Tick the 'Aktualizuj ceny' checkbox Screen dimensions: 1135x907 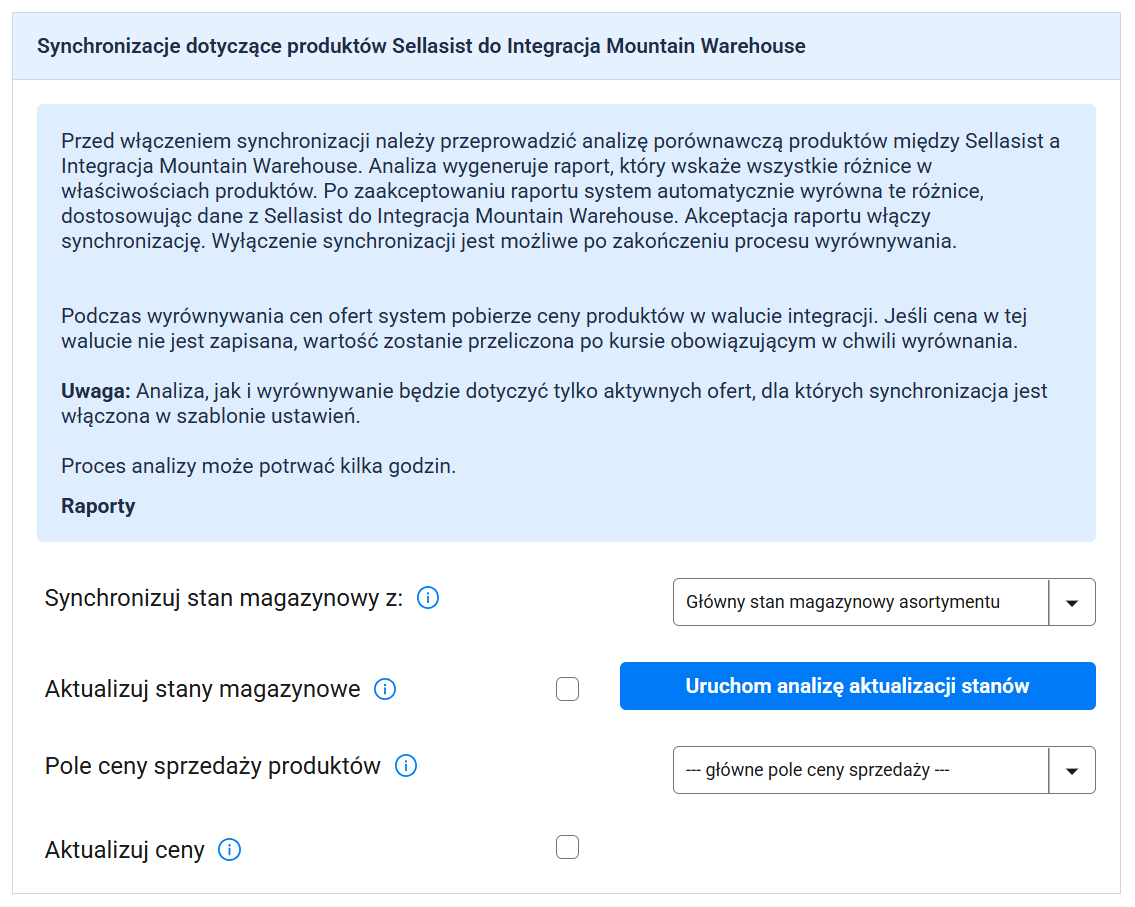(567, 848)
